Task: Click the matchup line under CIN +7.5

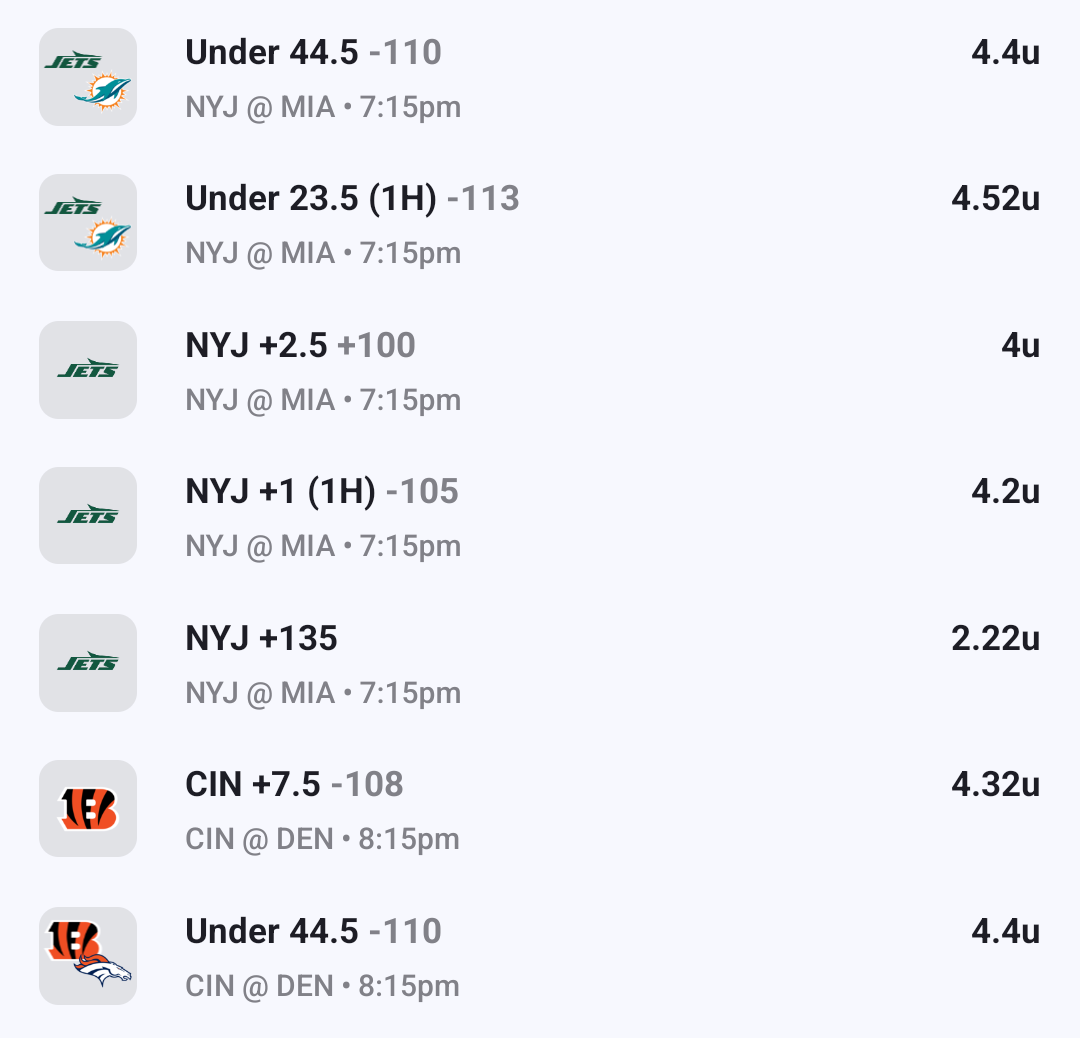Action: click(322, 839)
